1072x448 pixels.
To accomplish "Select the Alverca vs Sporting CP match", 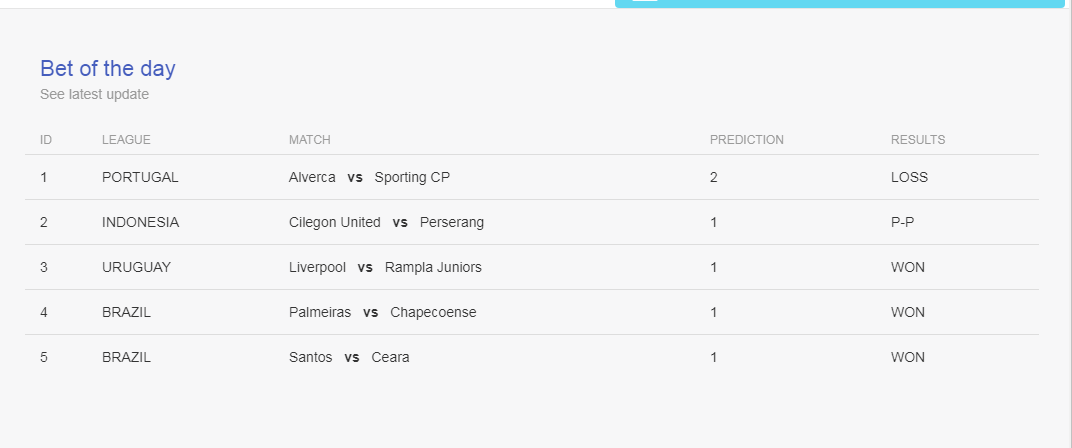I will (x=369, y=177).
